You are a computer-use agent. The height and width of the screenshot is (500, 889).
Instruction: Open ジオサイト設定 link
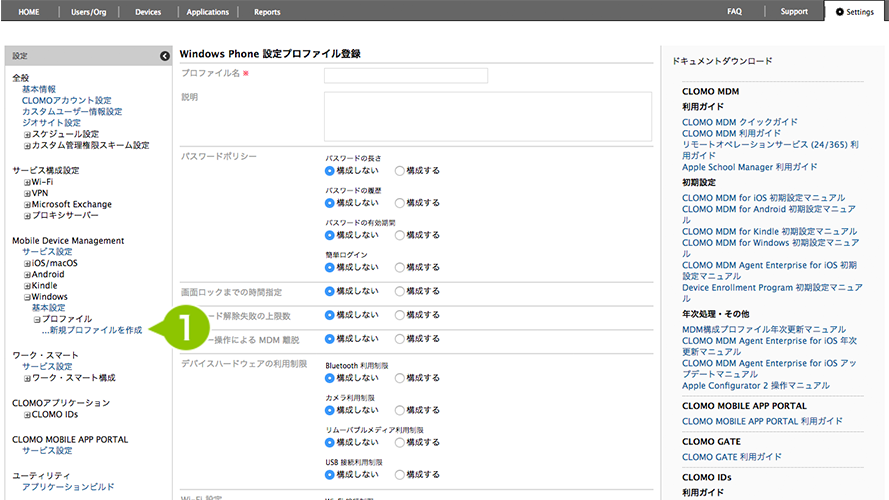[x=51, y=122]
